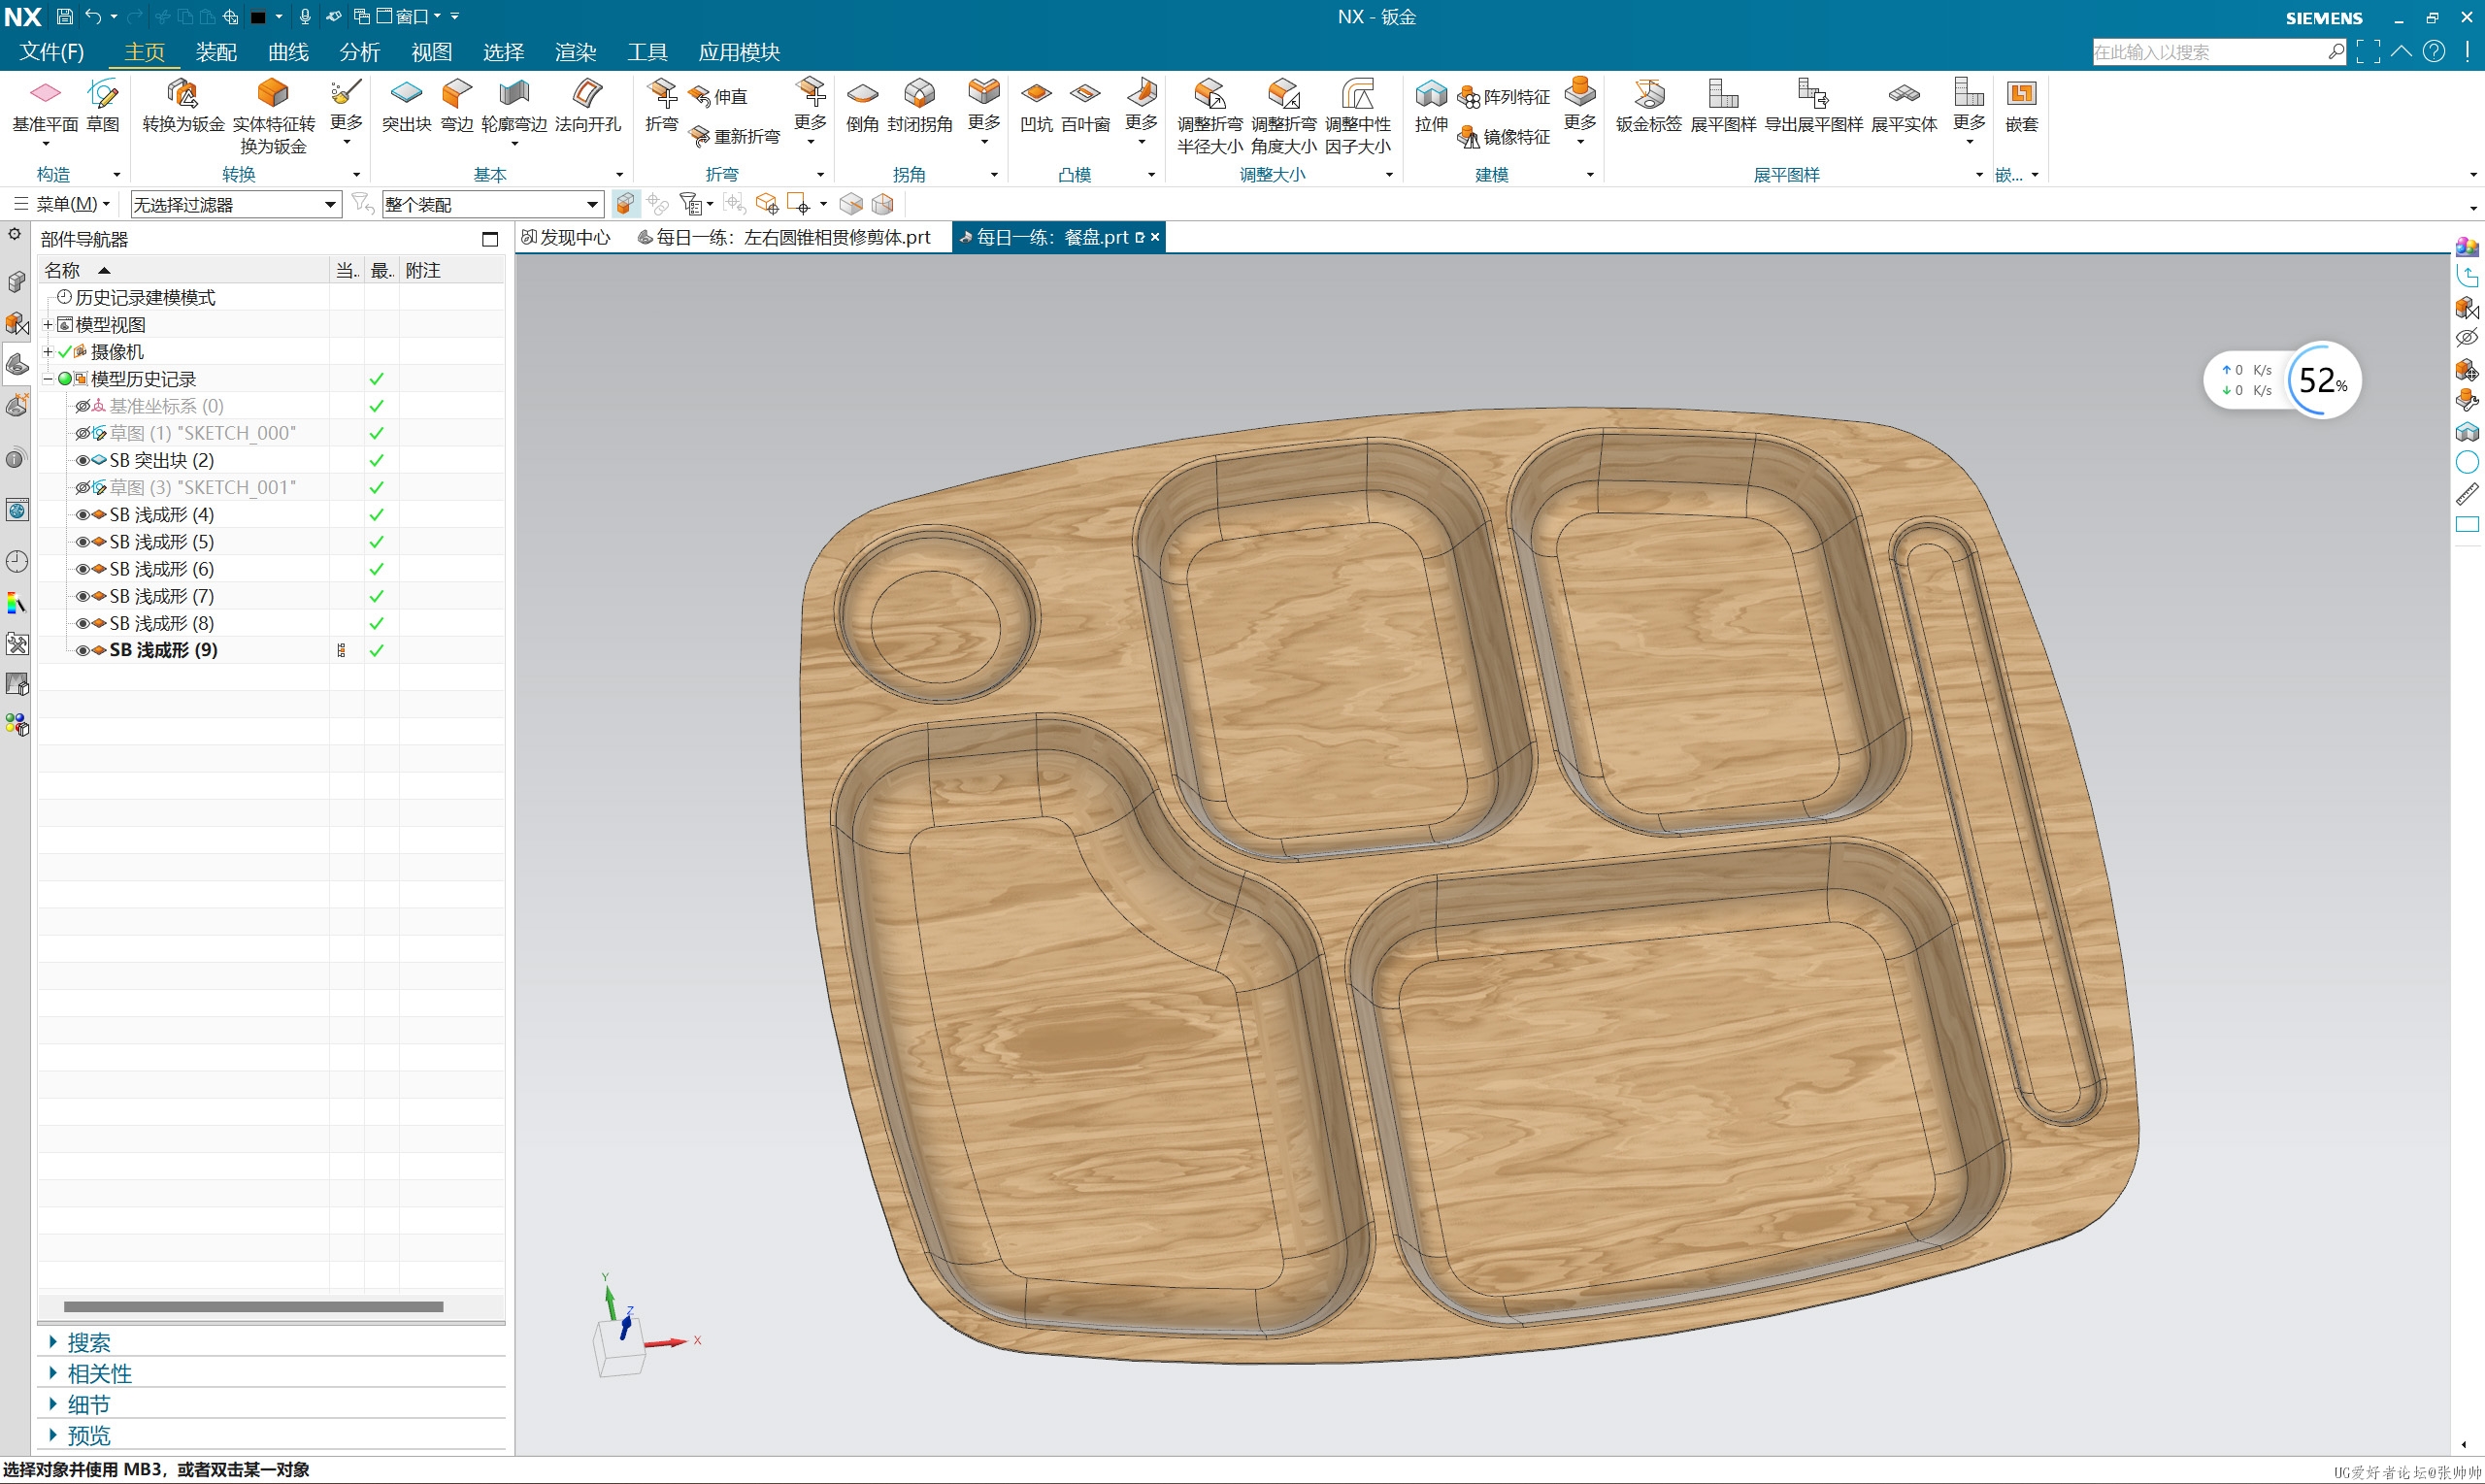Select the 封闭拐角 (Closed Corner) tool
This screenshot has height=1484, width=2485.
tap(920, 106)
